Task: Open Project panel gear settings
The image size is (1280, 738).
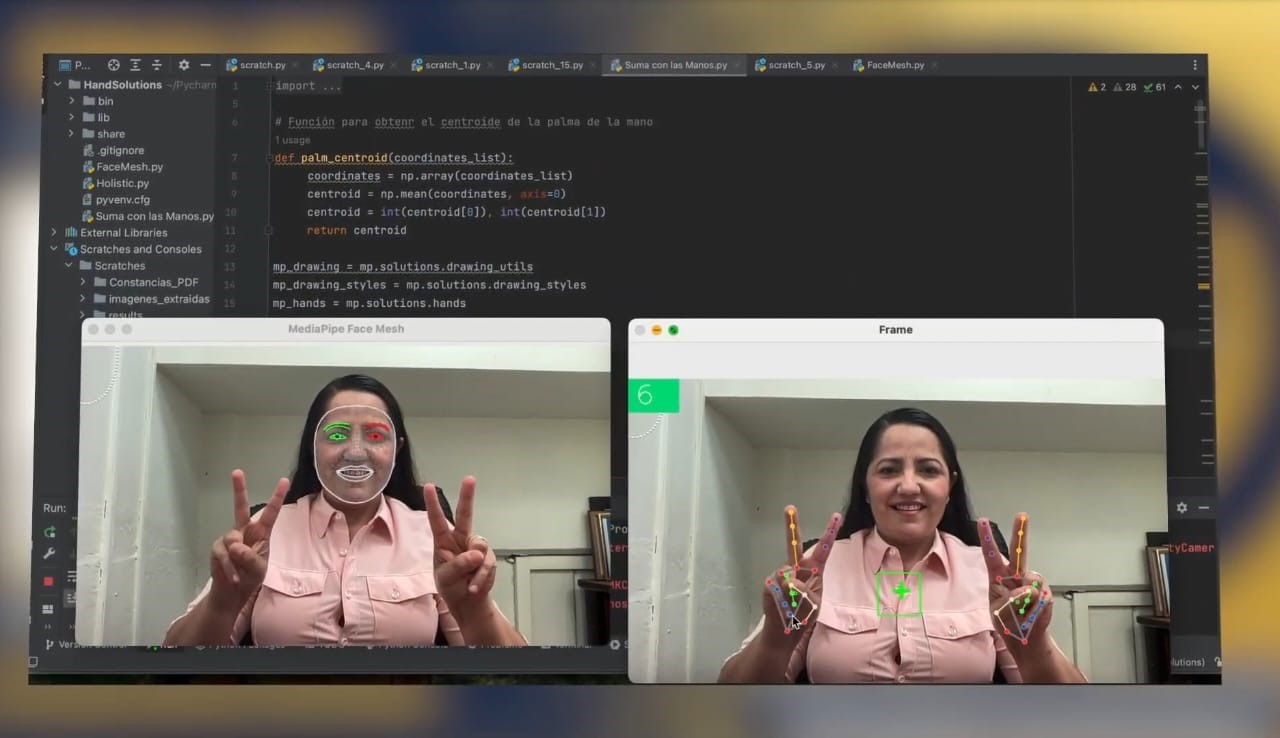Action: coord(184,65)
